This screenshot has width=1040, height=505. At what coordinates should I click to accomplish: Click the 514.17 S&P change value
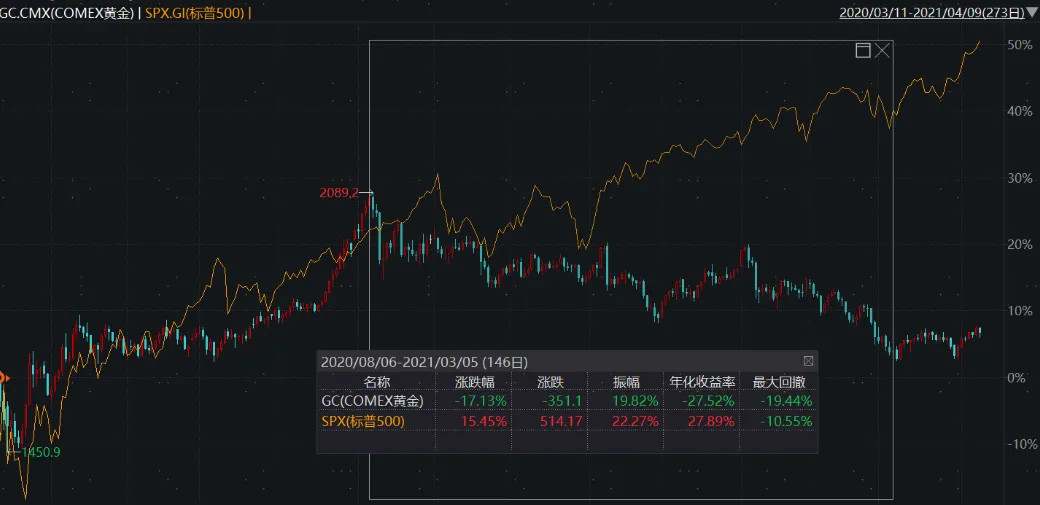(563, 421)
